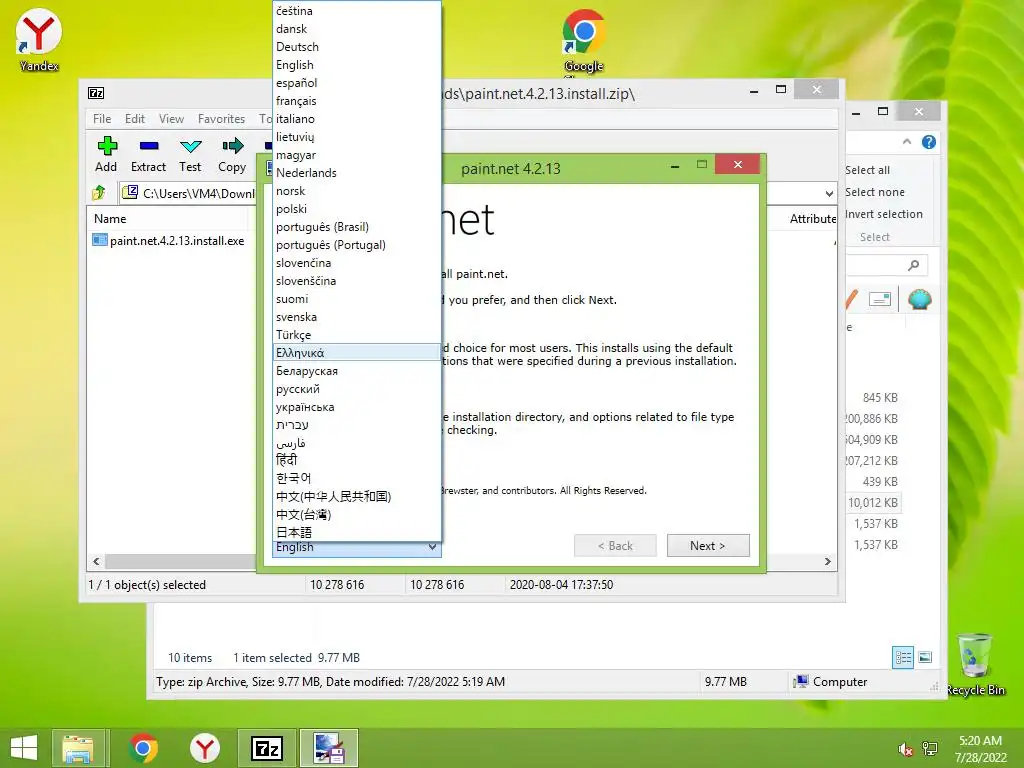Choose English from the language list
This screenshot has height=768, width=1024.
357,65
